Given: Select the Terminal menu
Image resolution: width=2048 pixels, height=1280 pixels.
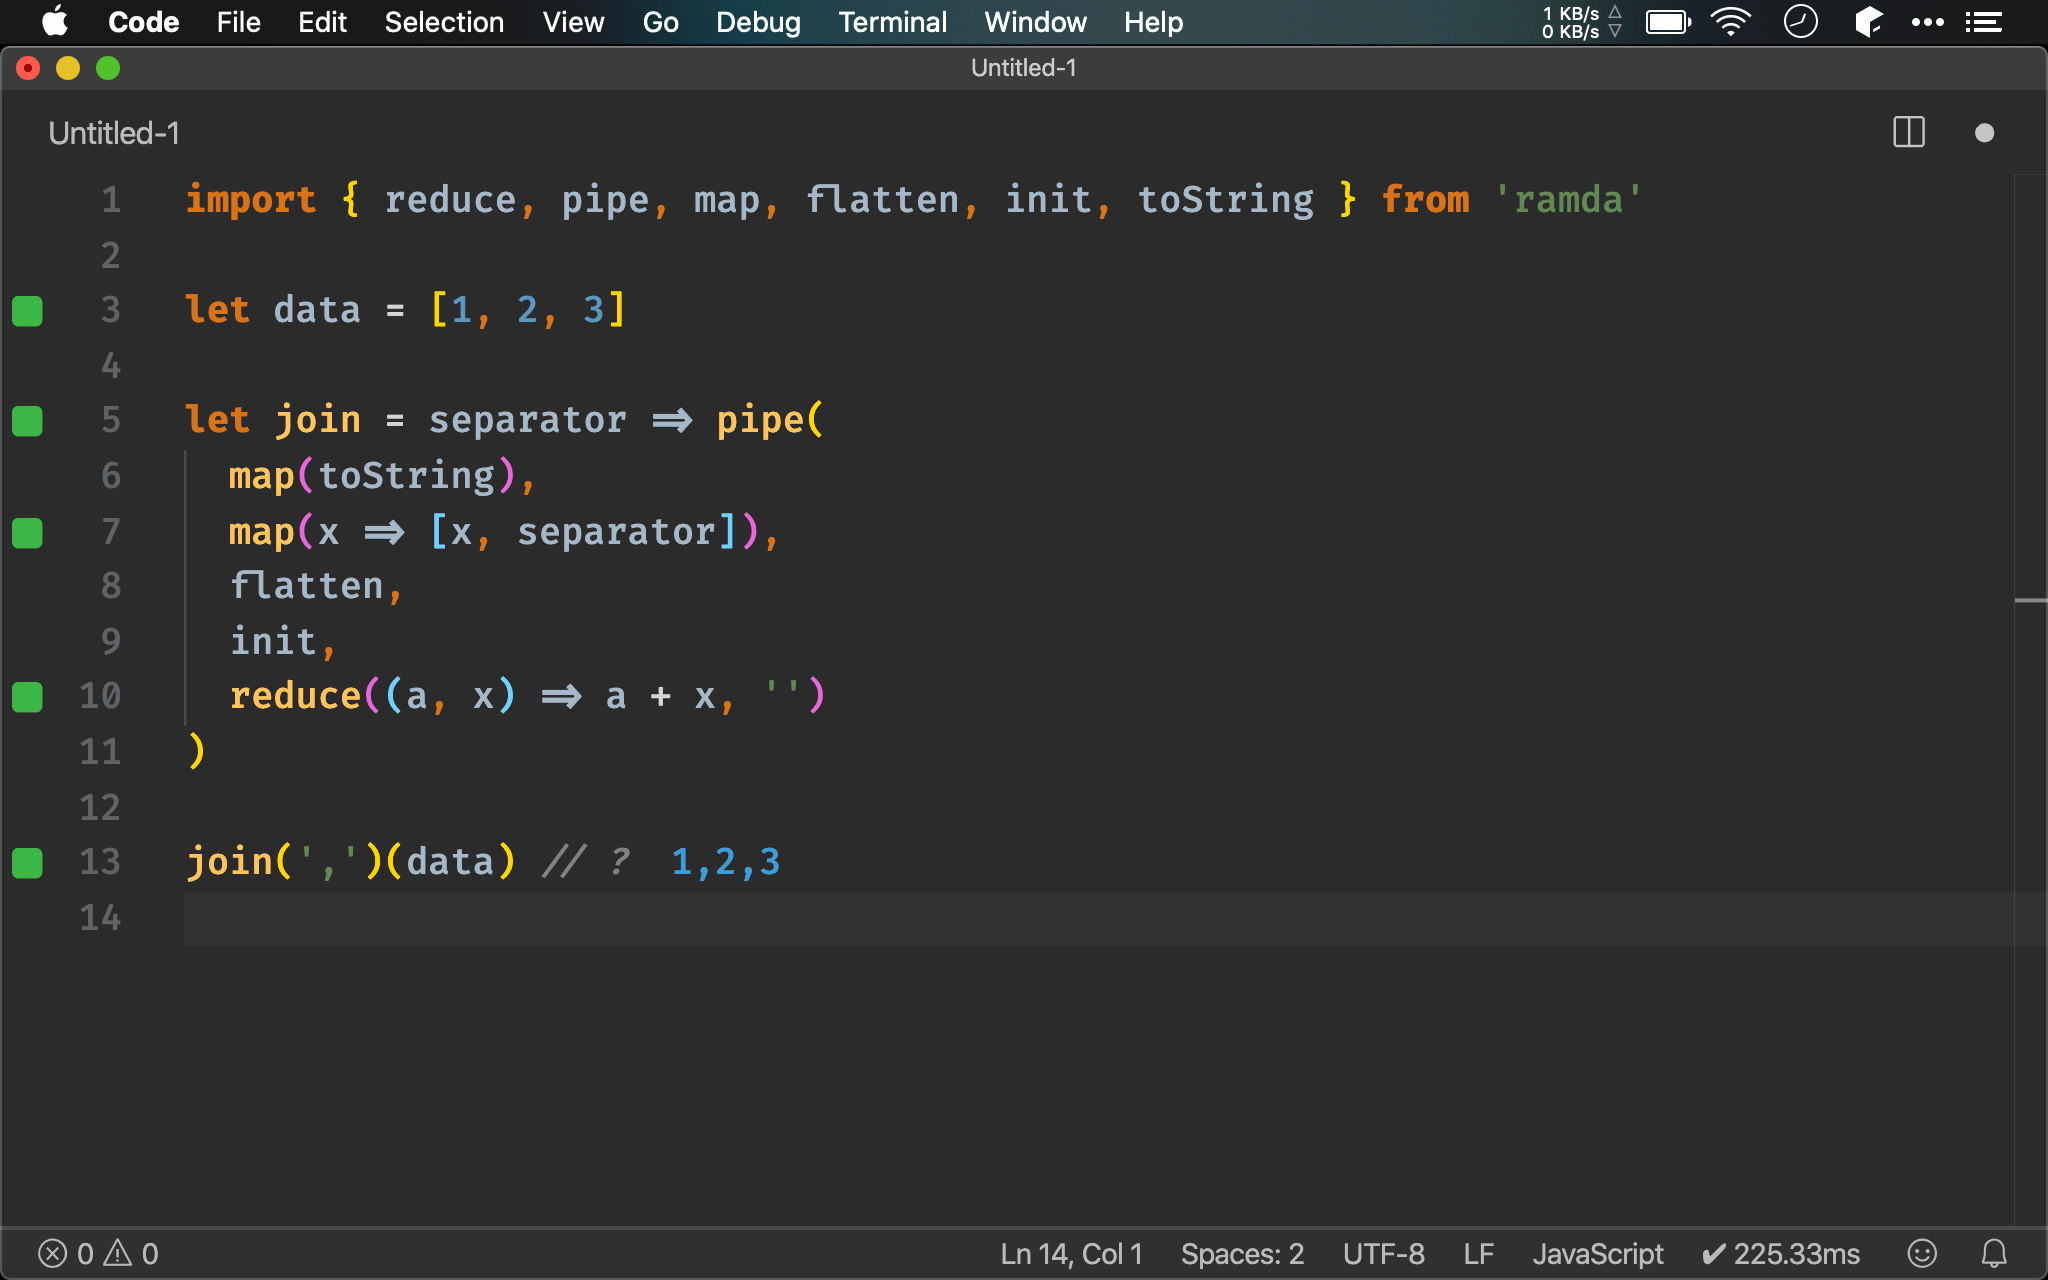Looking at the screenshot, I should 891,21.
